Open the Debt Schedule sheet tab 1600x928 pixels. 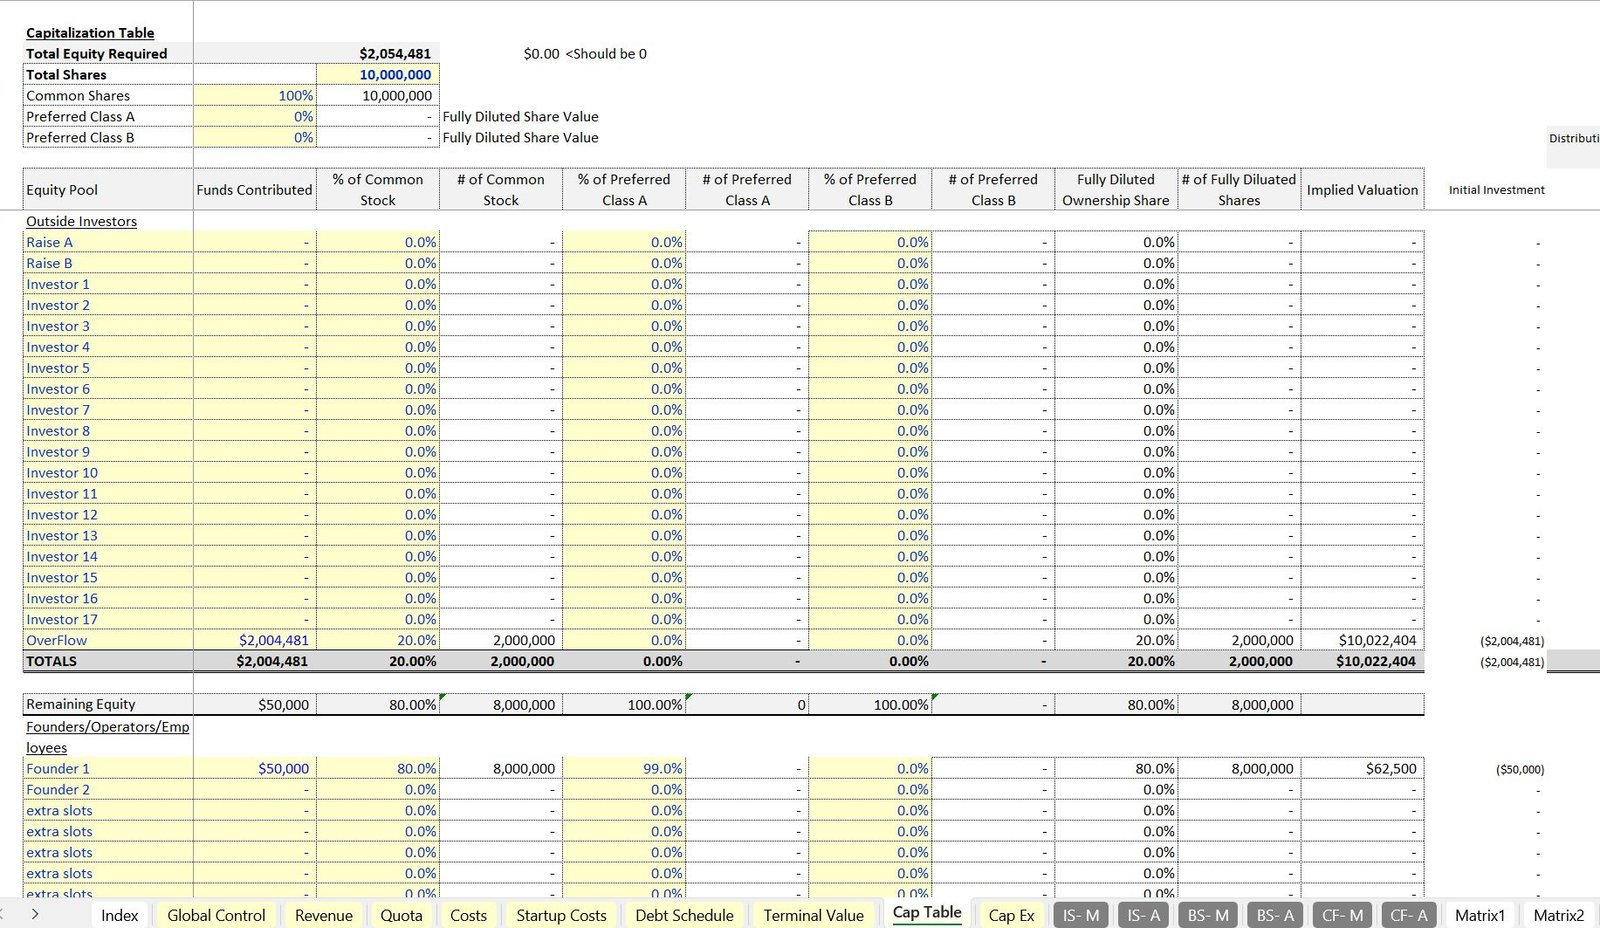click(x=684, y=915)
